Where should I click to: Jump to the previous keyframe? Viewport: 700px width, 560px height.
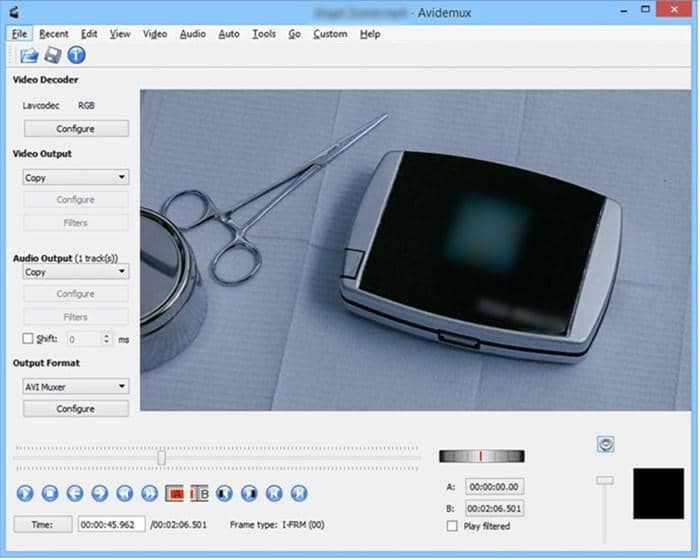pyautogui.click(x=125, y=493)
